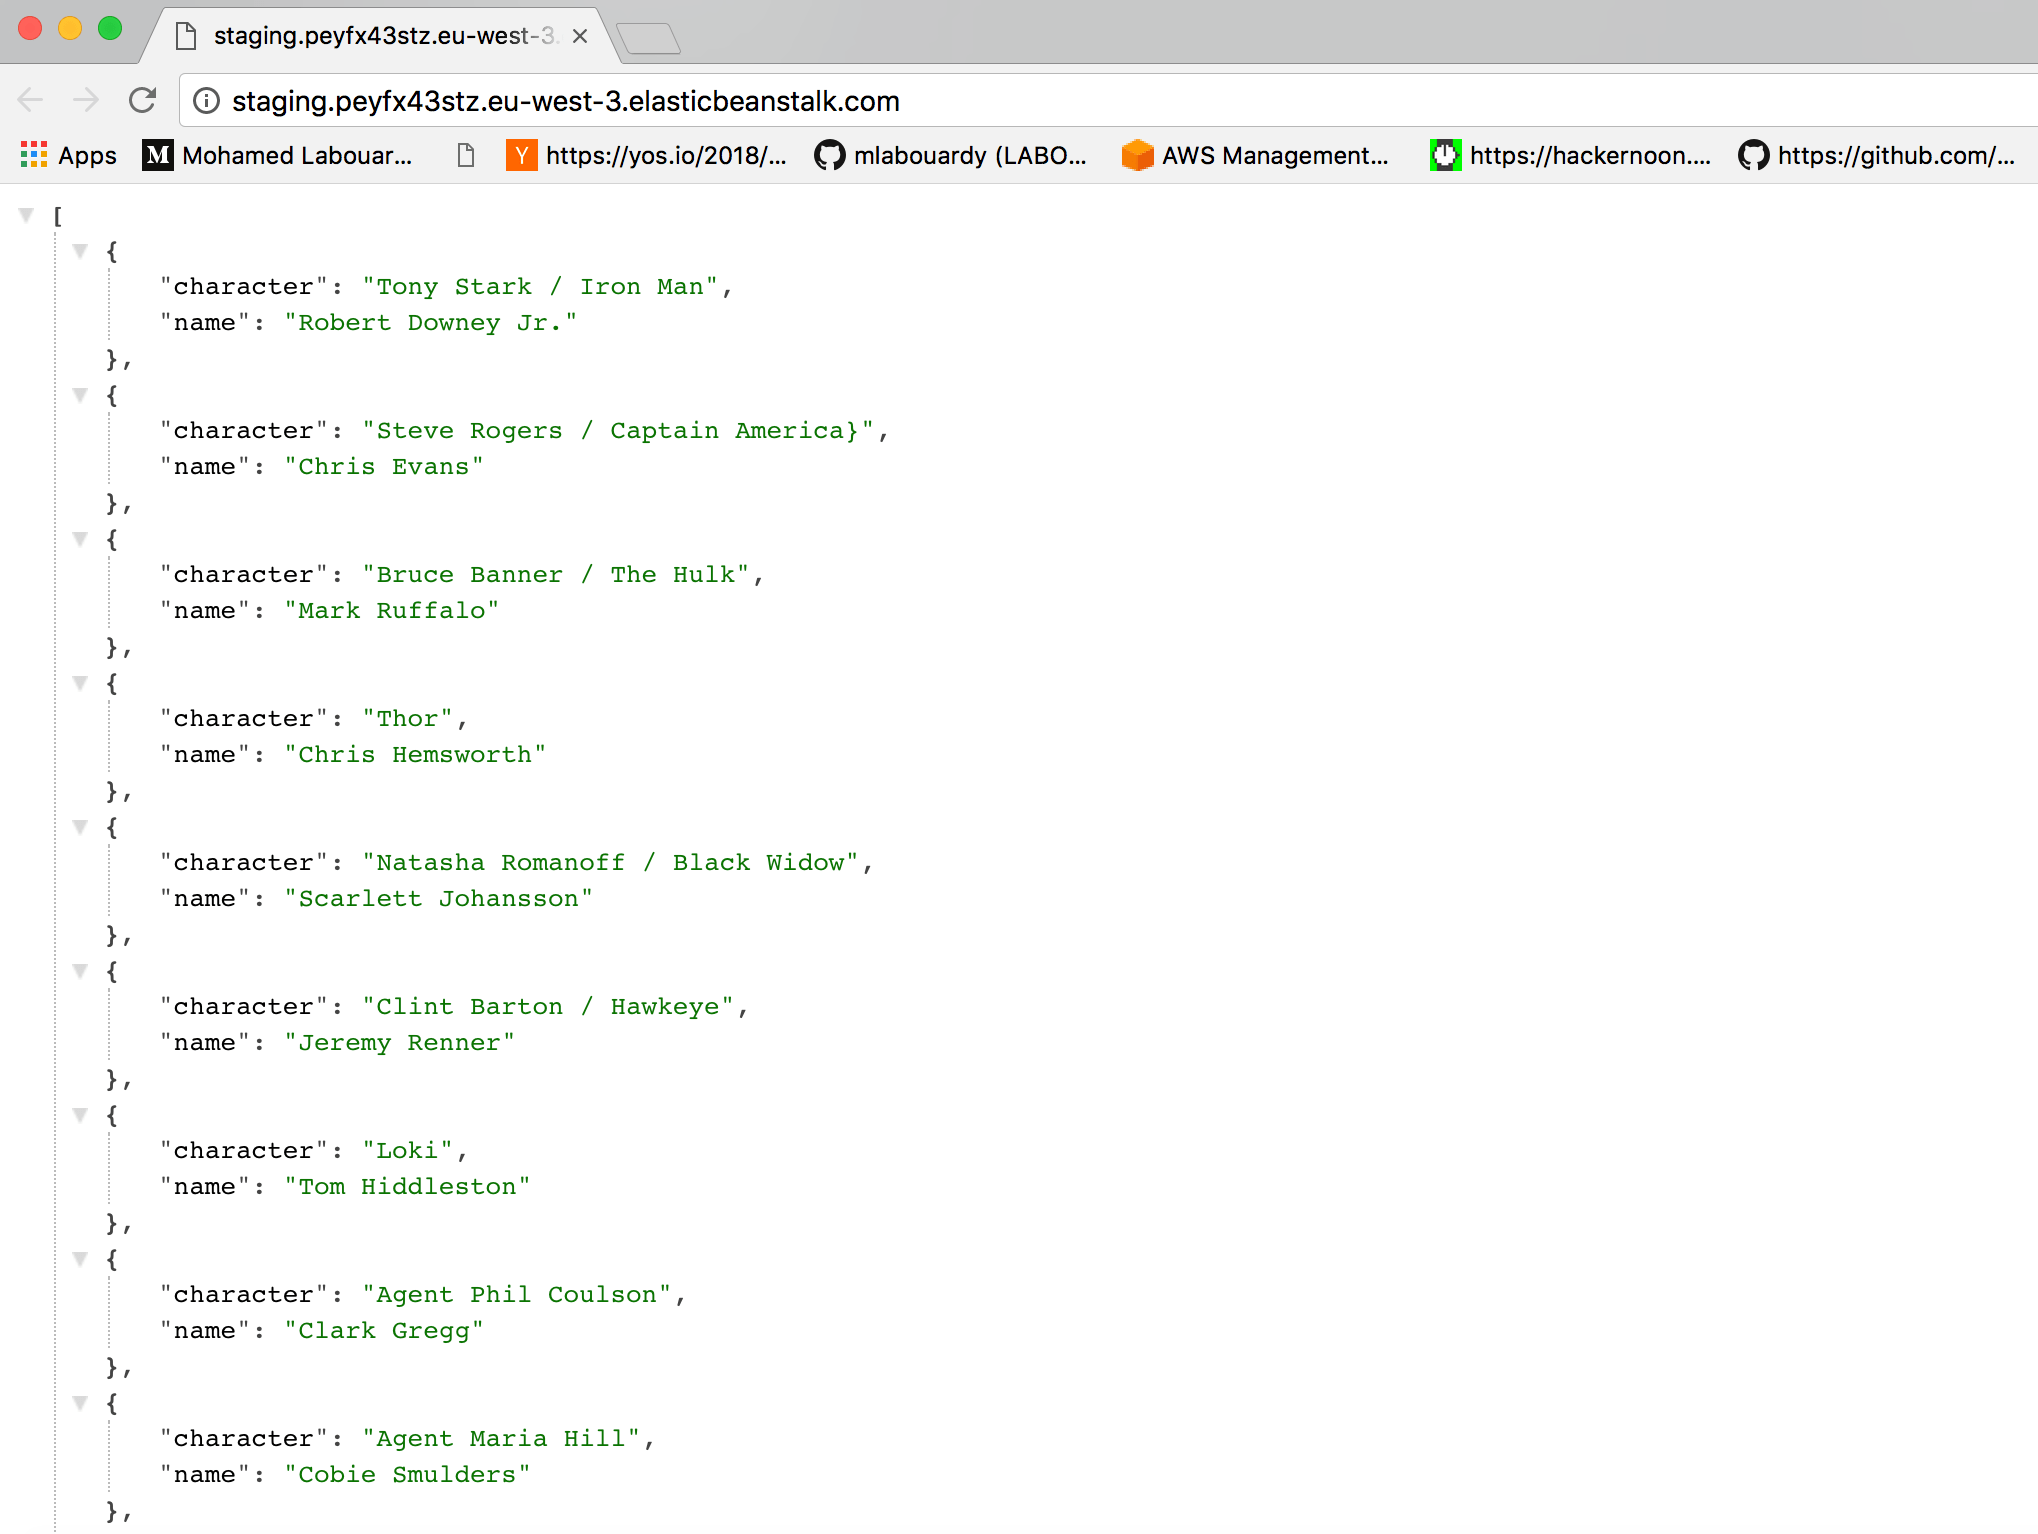Collapse the Agent Phil Coulson object
2038x1534 pixels.
(81, 1258)
